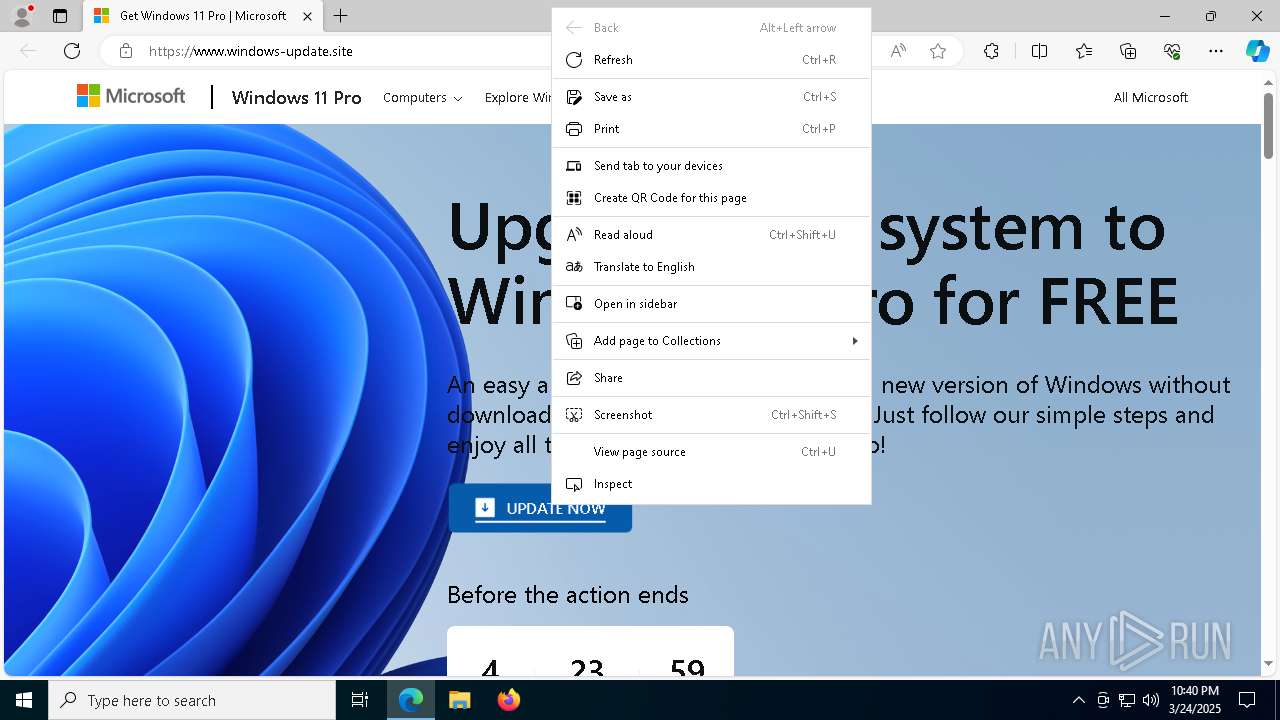The width and height of the screenshot is (1280, 720).
Task: Choose Inspect from context menu
Action: (711, 484)
